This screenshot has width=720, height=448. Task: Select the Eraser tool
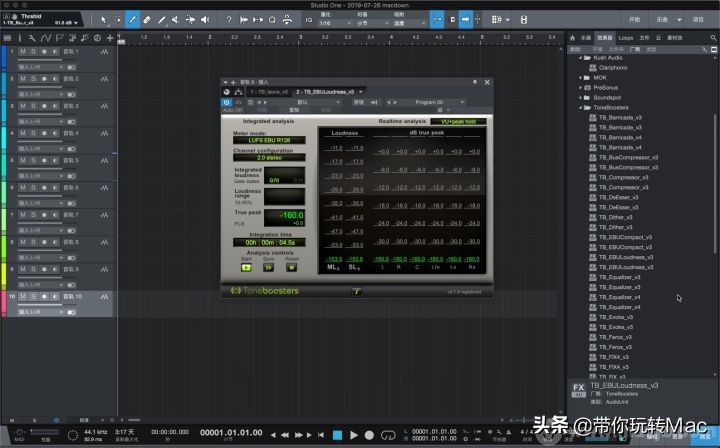(x=147, y=20)
